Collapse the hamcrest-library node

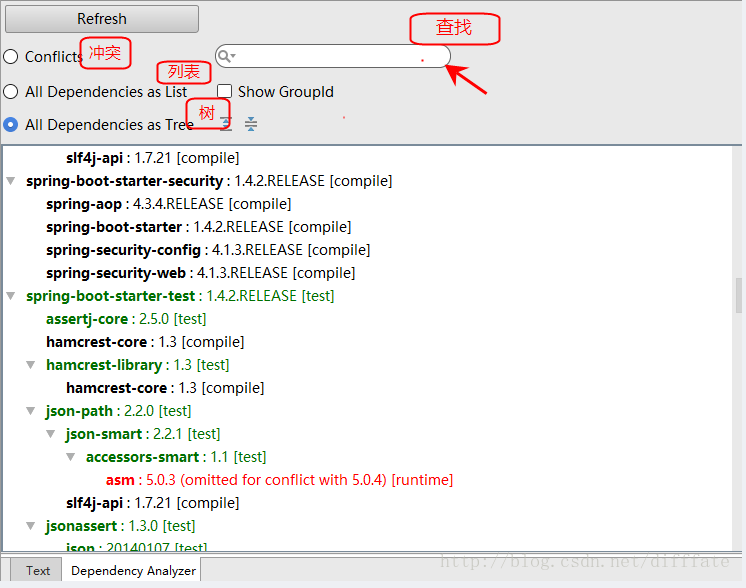[31, 365]
